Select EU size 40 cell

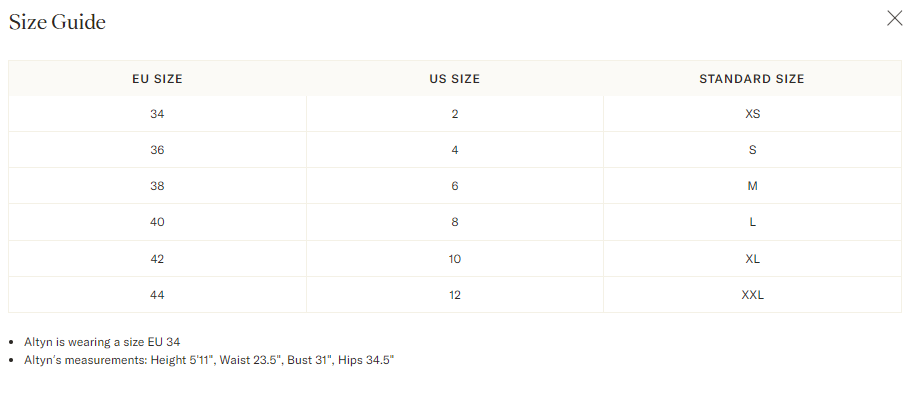coord(157,222)
